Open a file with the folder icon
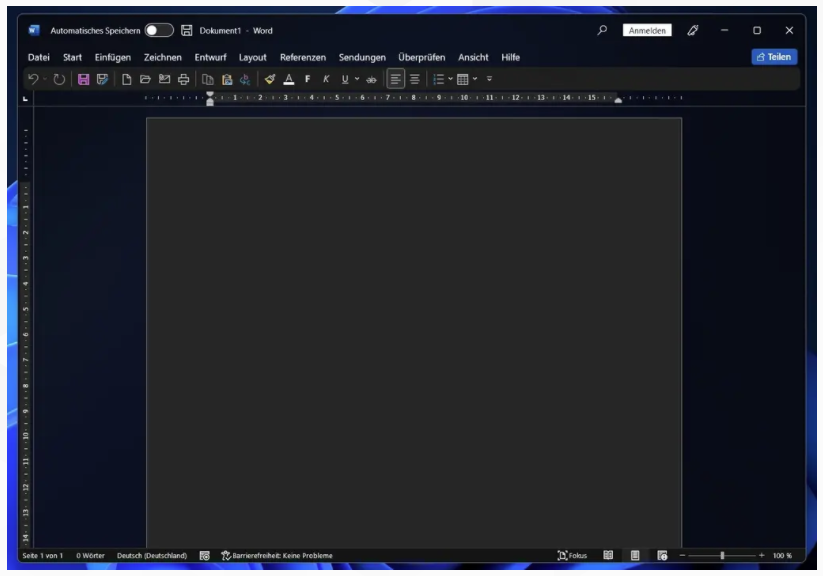 pos(145,79)
